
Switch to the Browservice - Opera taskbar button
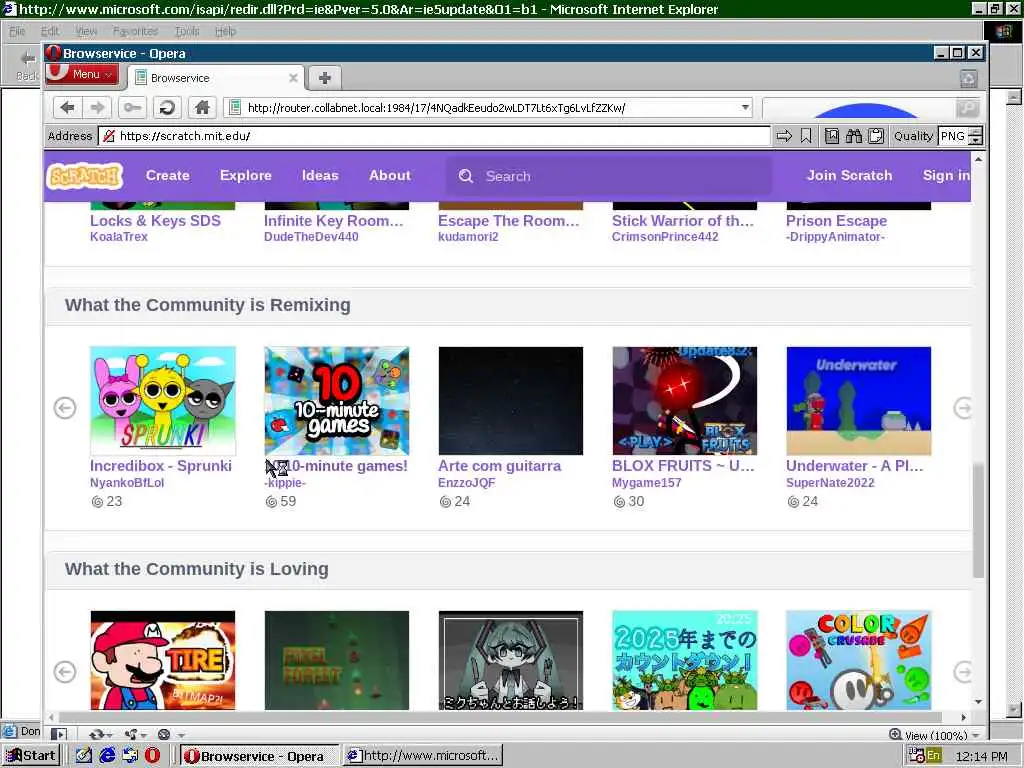[x=259, y=756]
